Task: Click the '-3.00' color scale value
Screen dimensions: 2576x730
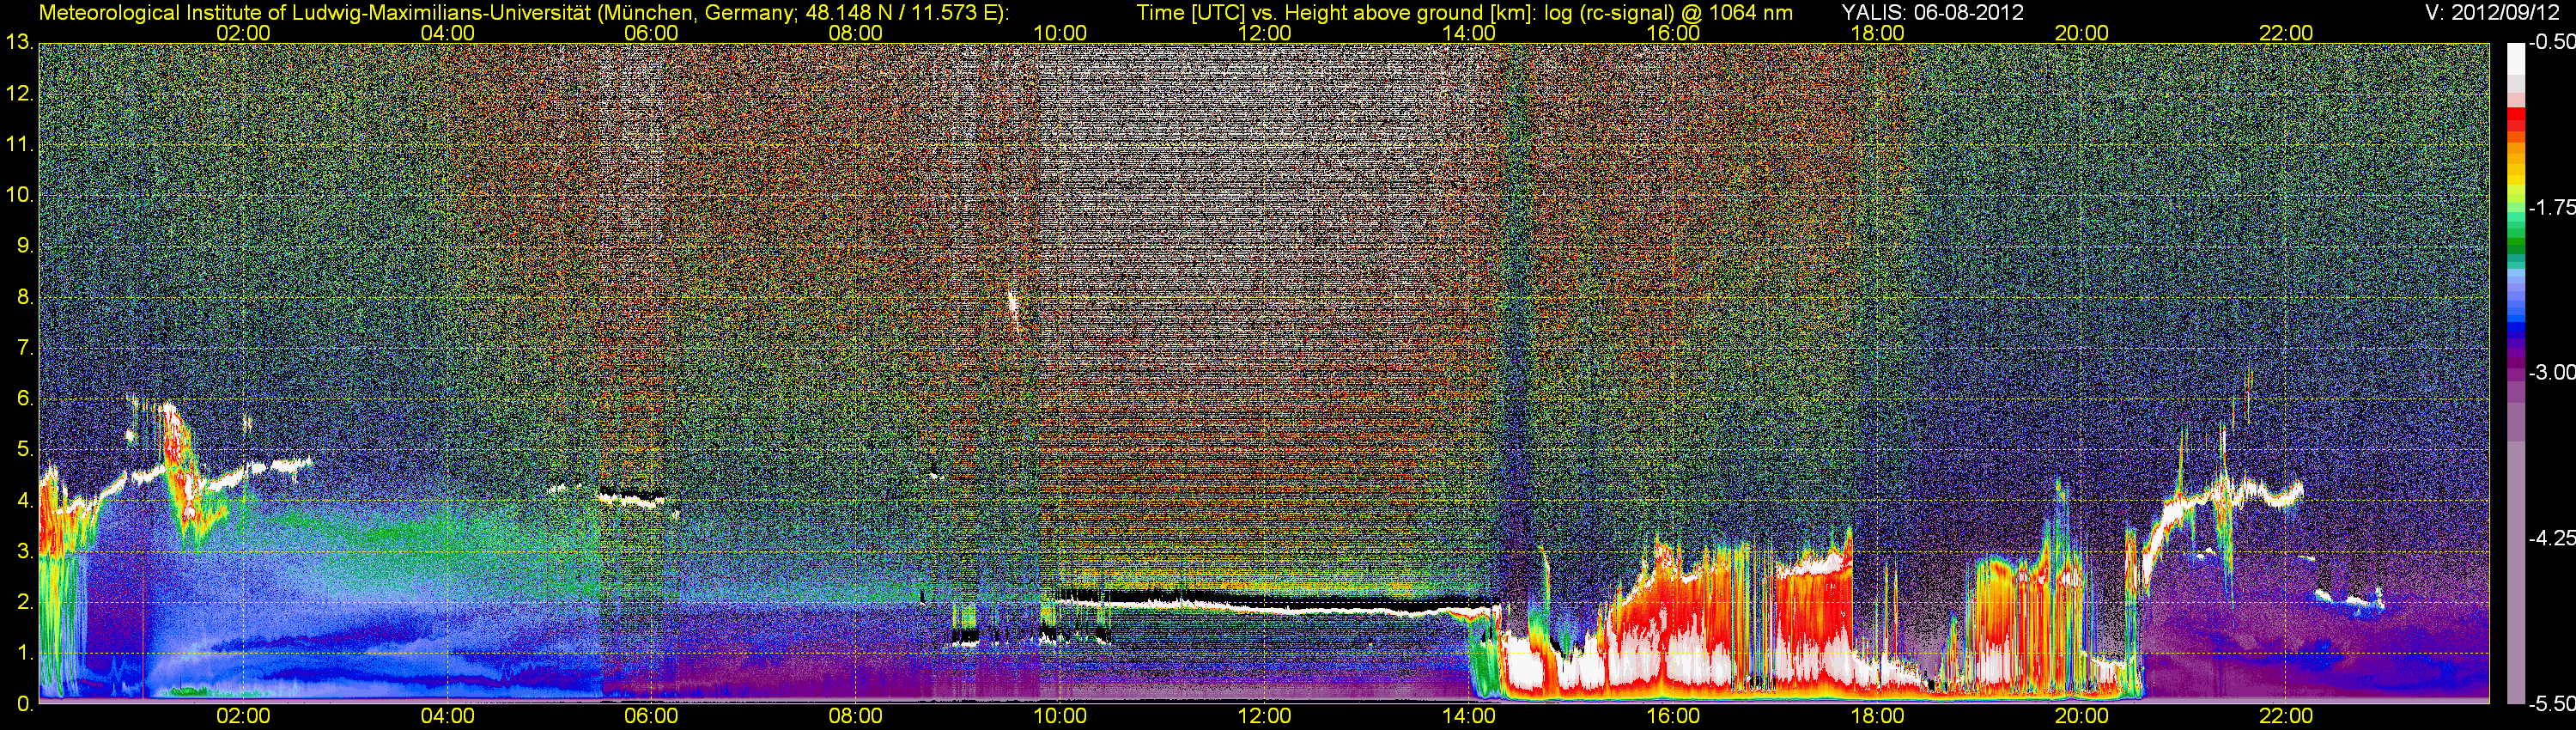Action: coord(2551,372)
